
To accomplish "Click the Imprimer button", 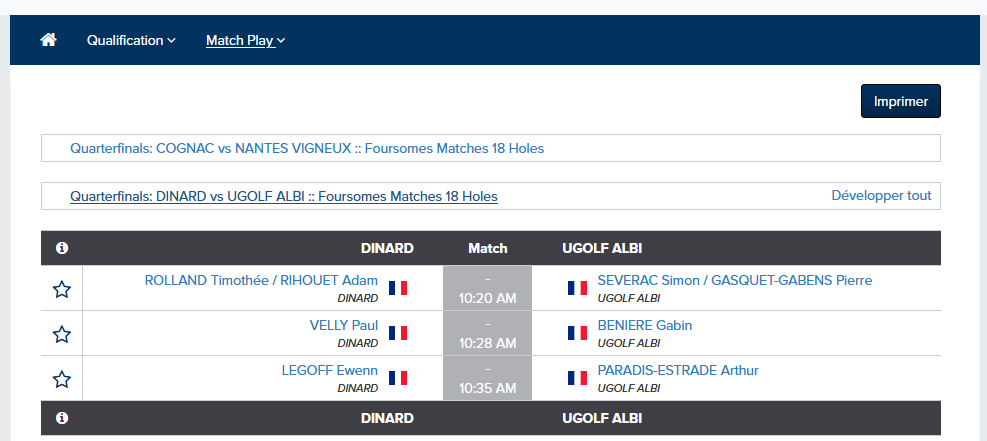I will 901,101.
